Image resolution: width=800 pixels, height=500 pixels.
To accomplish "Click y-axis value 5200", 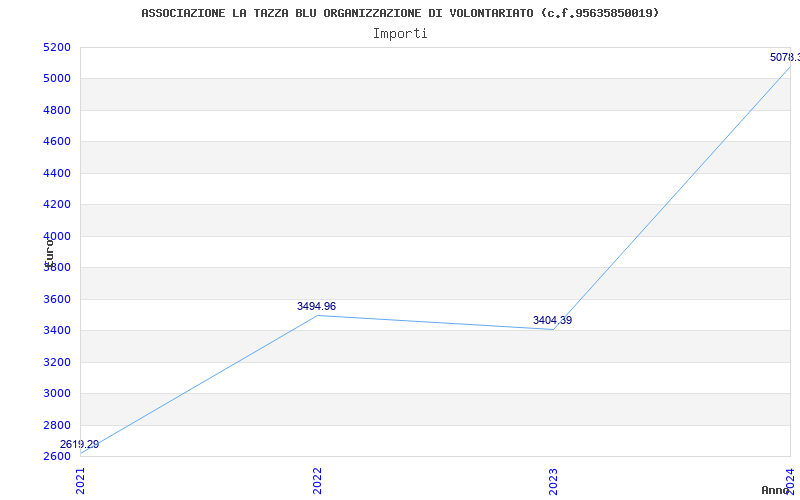I will pyautogui.click(x=57, y=47).
